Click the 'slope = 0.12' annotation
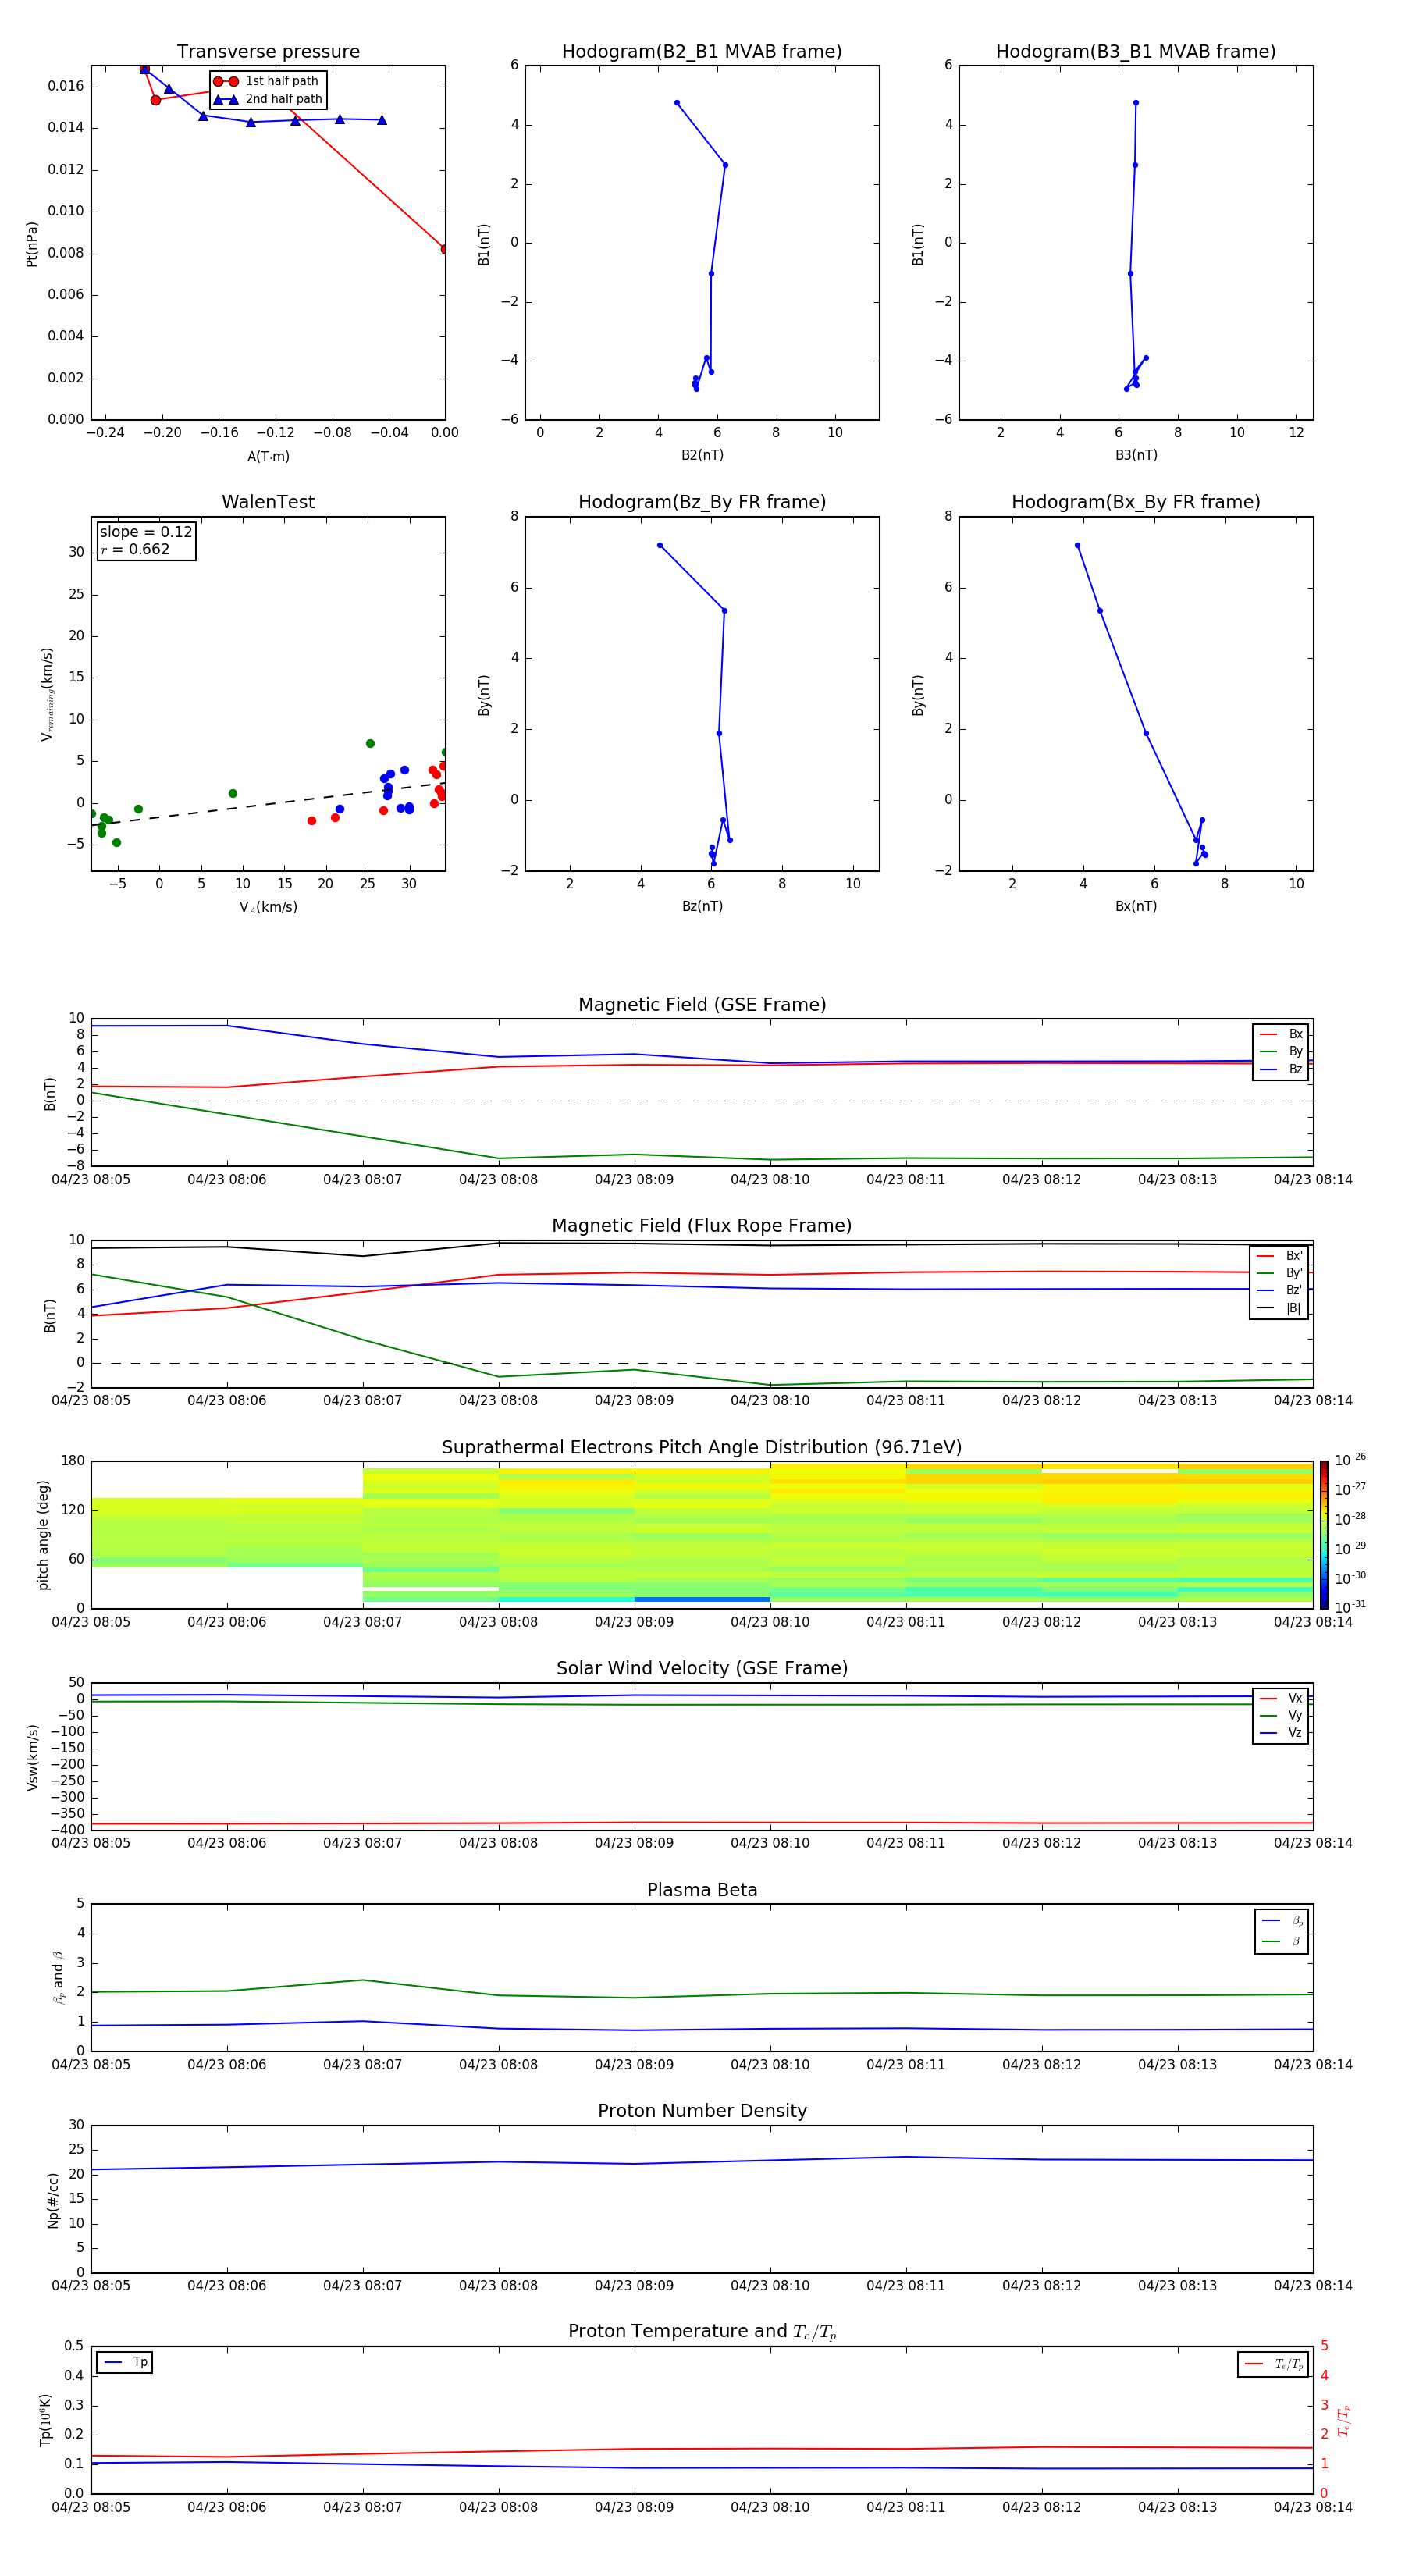1405x2576 pixels. (146, 532)
